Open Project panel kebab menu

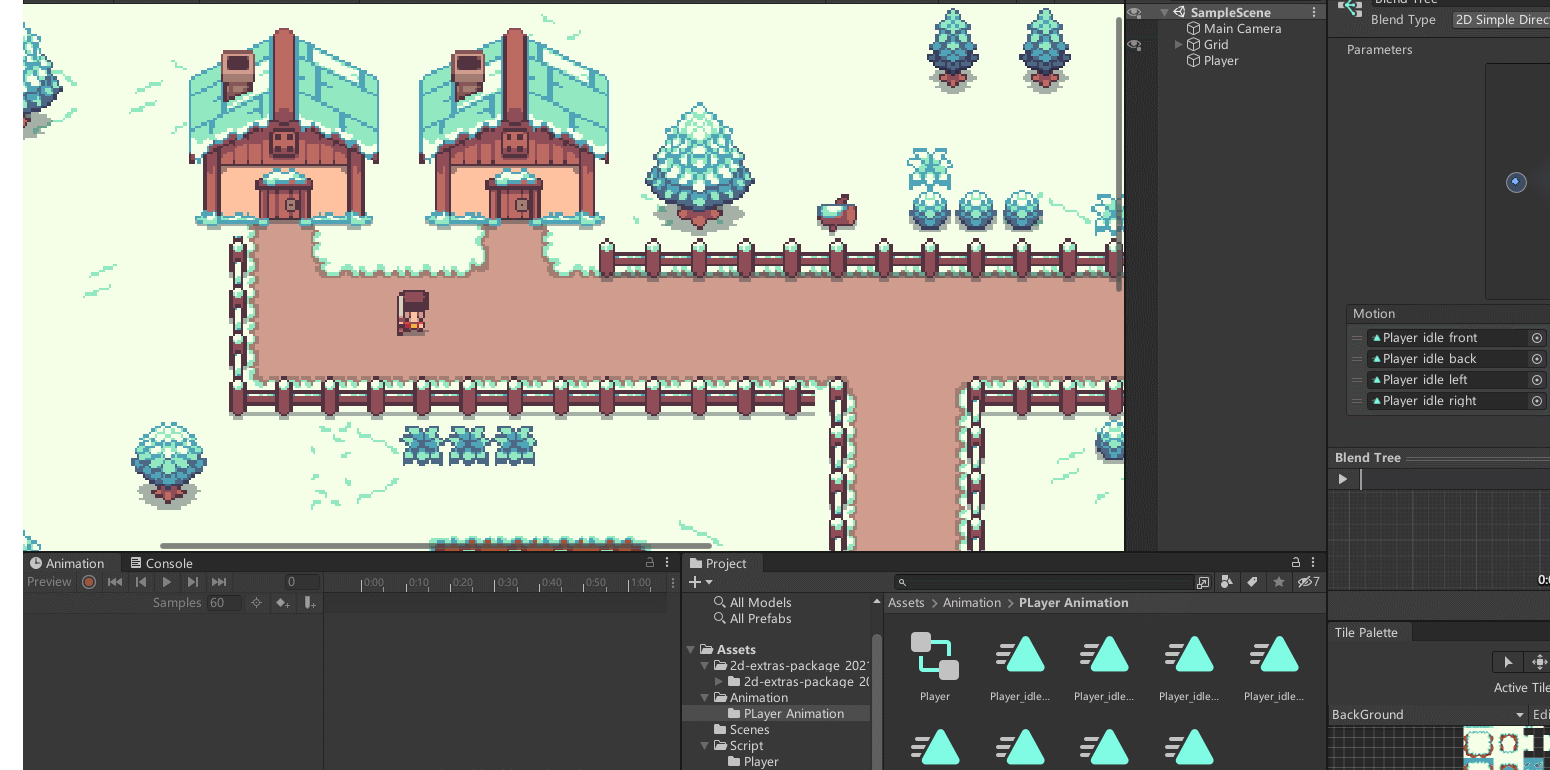(1315, 563)
